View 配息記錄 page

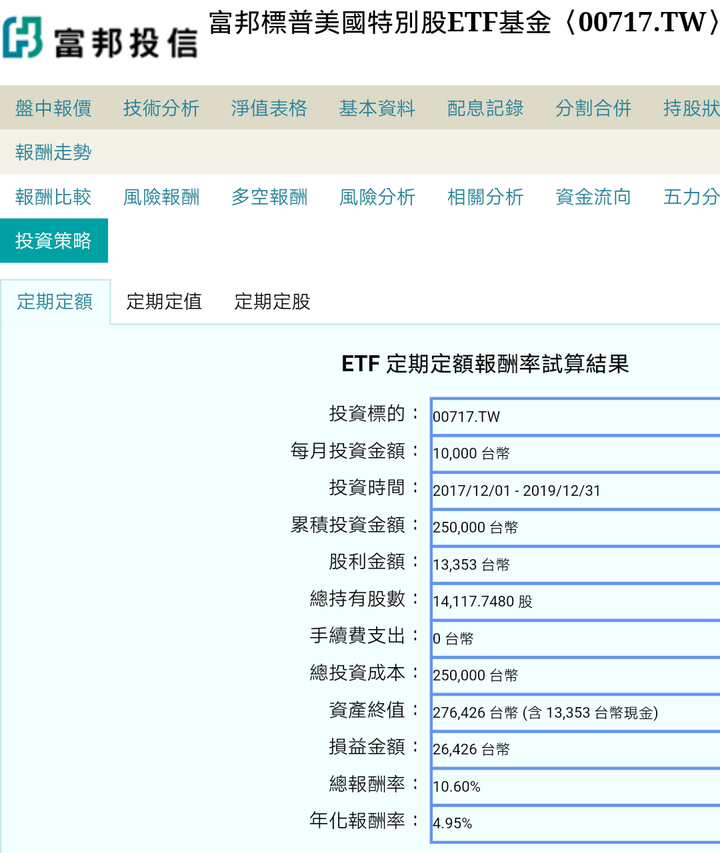486,108
